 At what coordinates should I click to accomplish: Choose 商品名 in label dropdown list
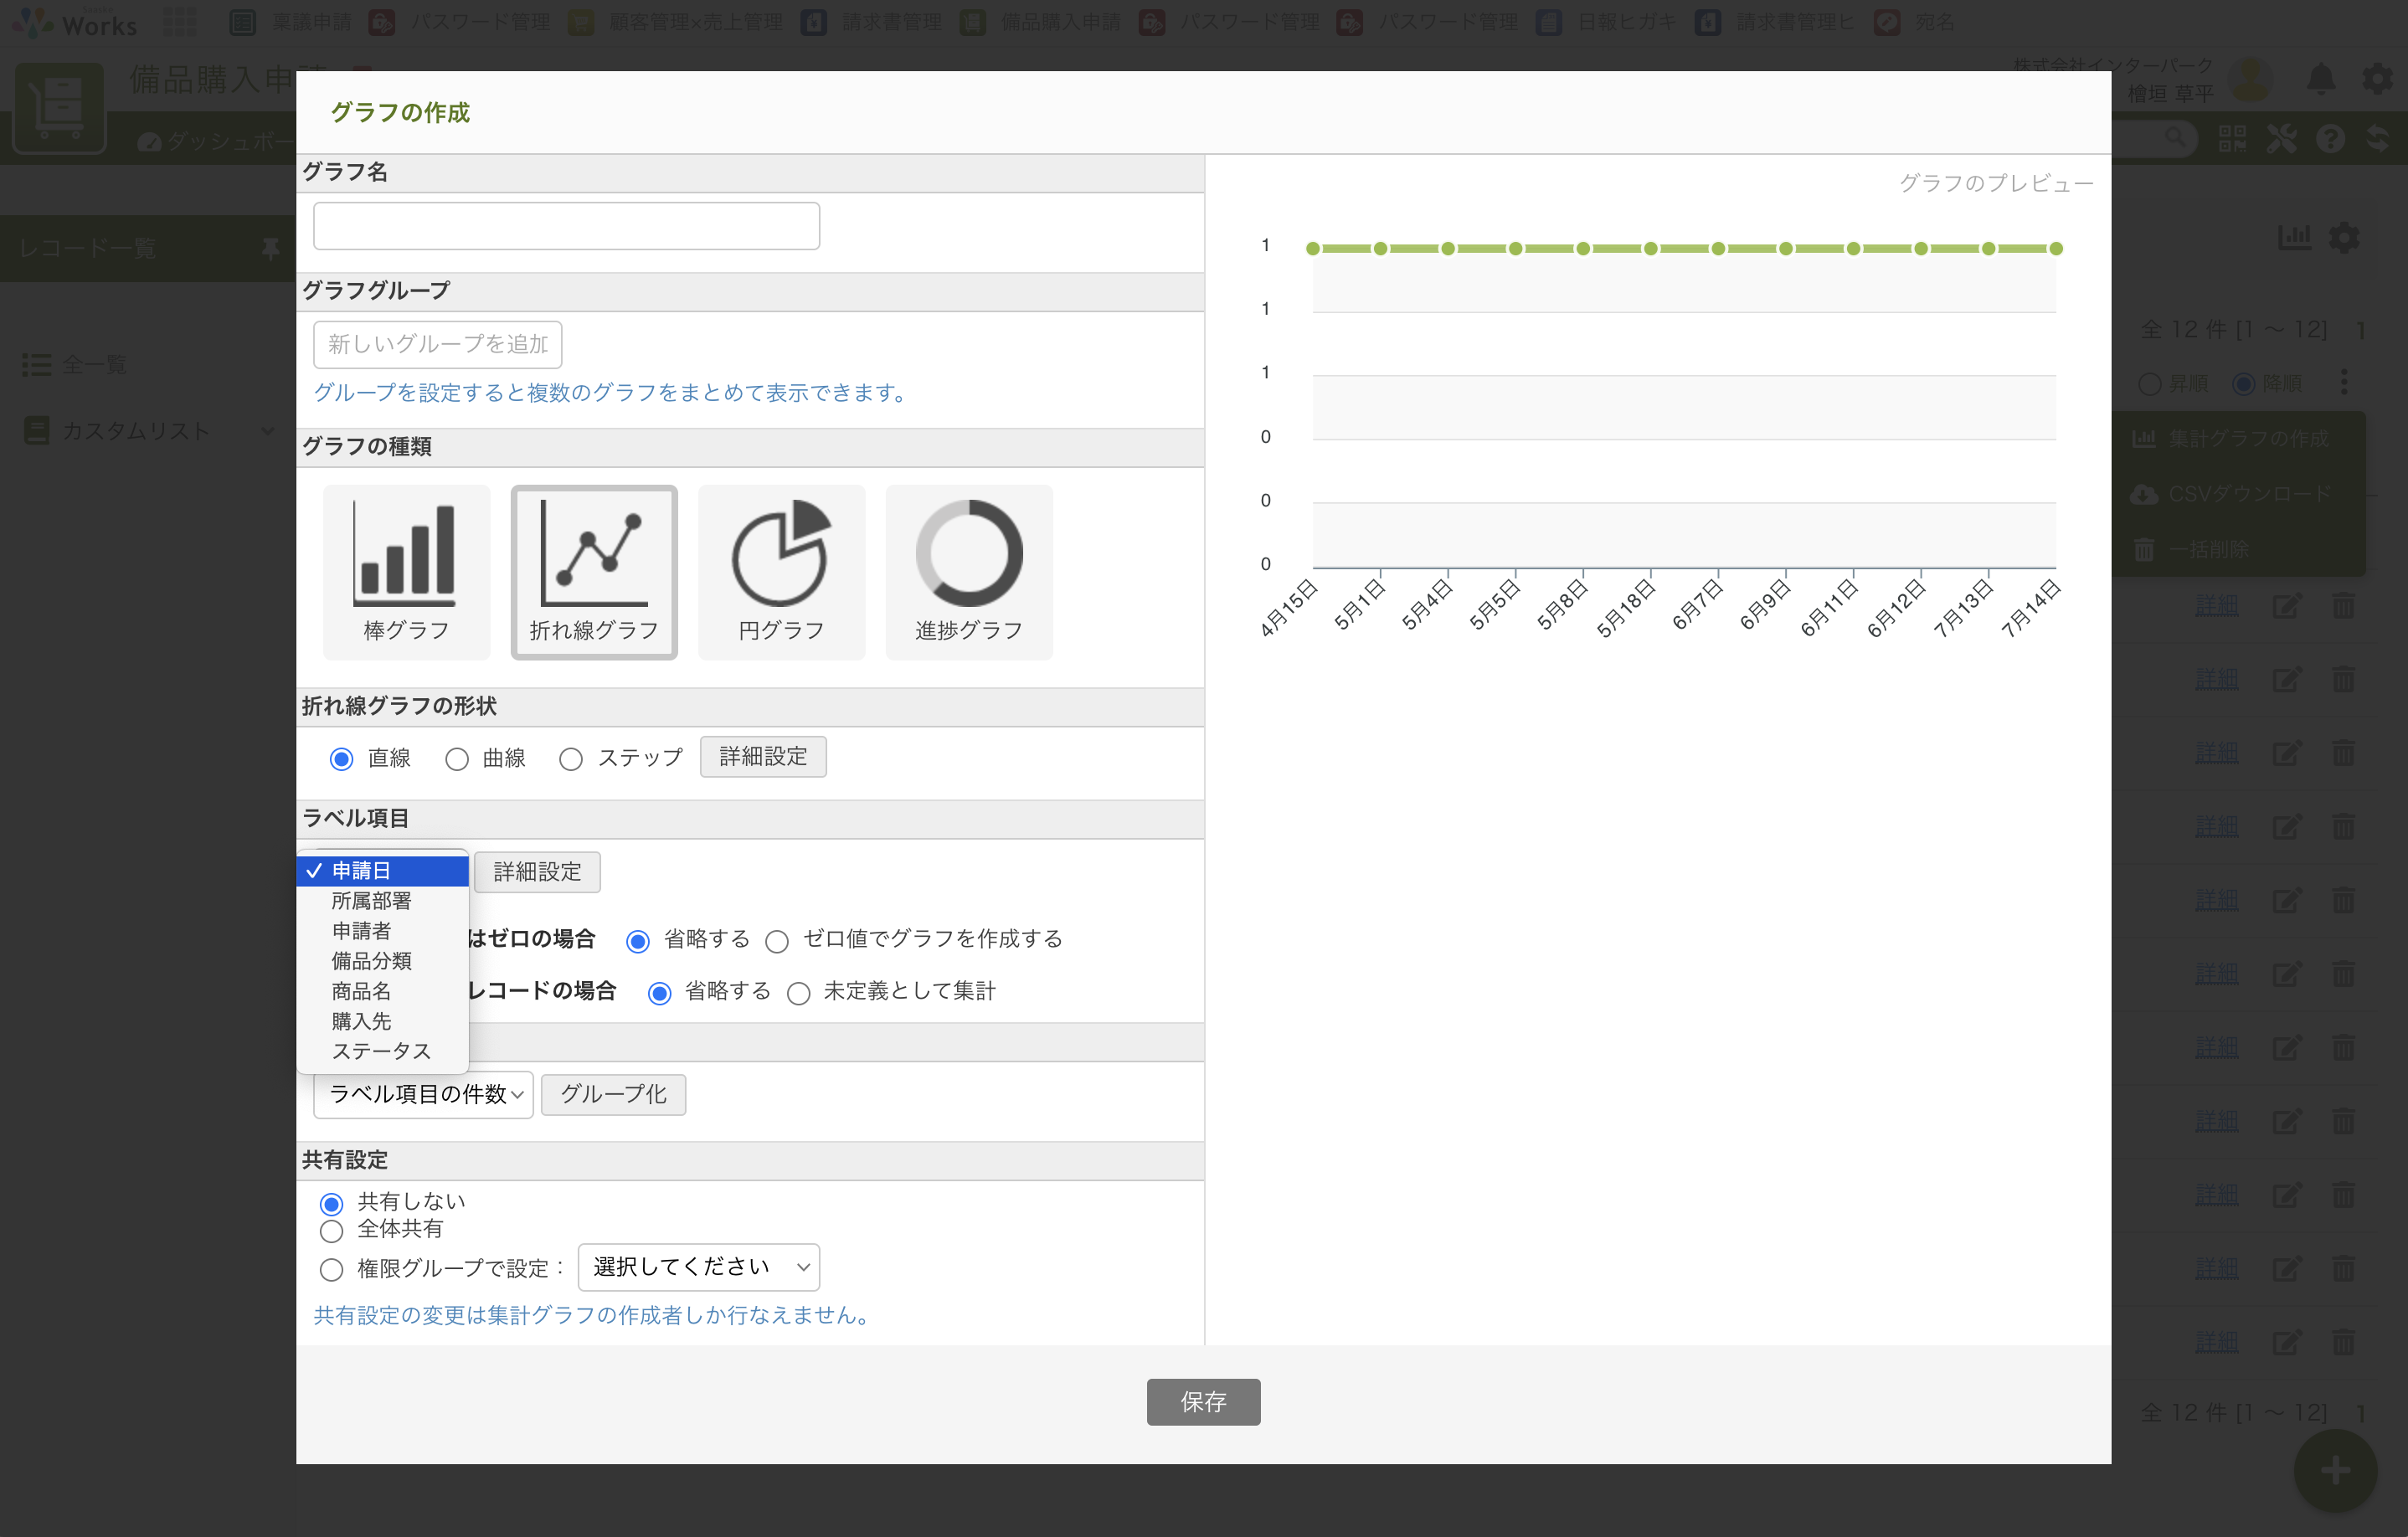(x=382, y=991)
